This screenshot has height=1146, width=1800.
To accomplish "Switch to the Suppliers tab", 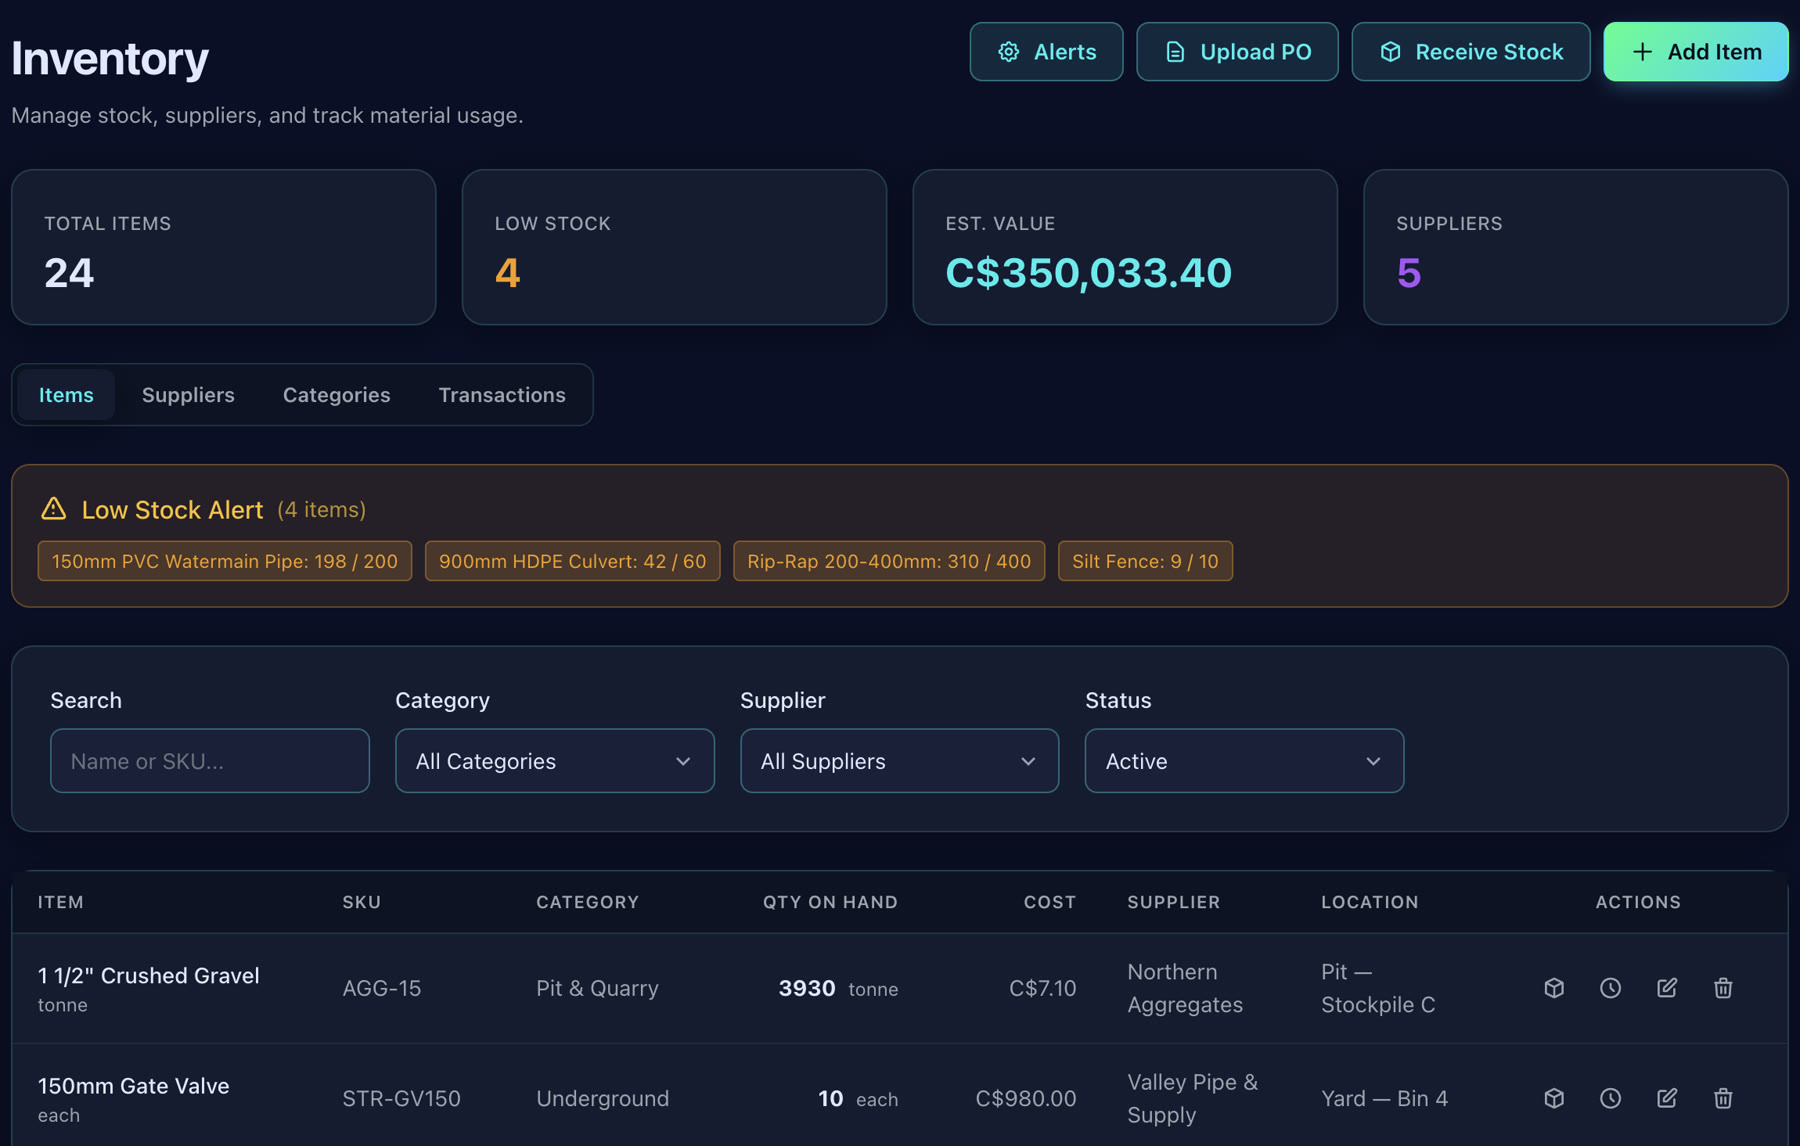I will click(x=188, y=395).
